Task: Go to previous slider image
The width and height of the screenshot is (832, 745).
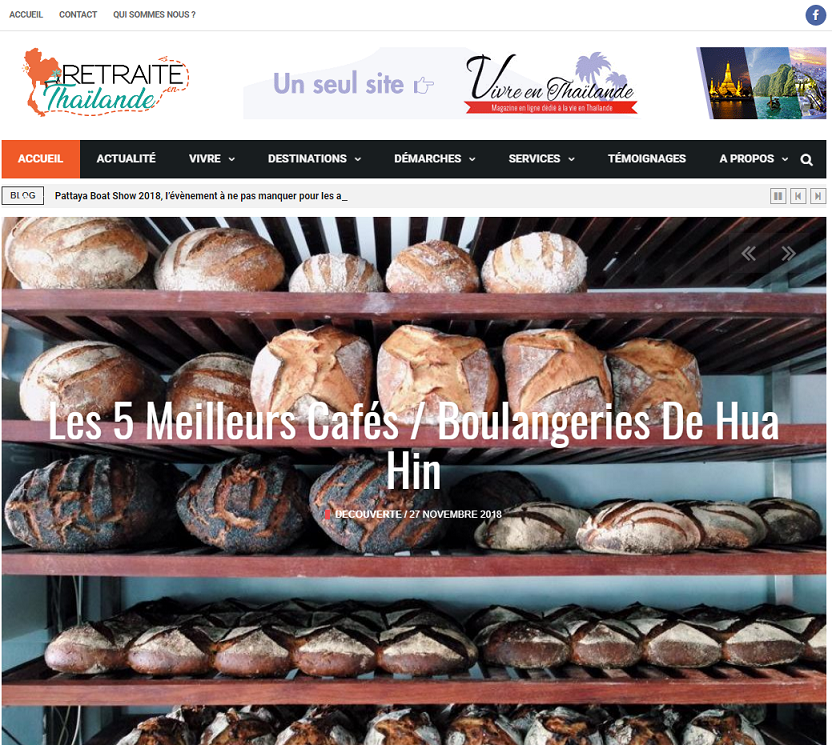Action: tap(748, 253)
